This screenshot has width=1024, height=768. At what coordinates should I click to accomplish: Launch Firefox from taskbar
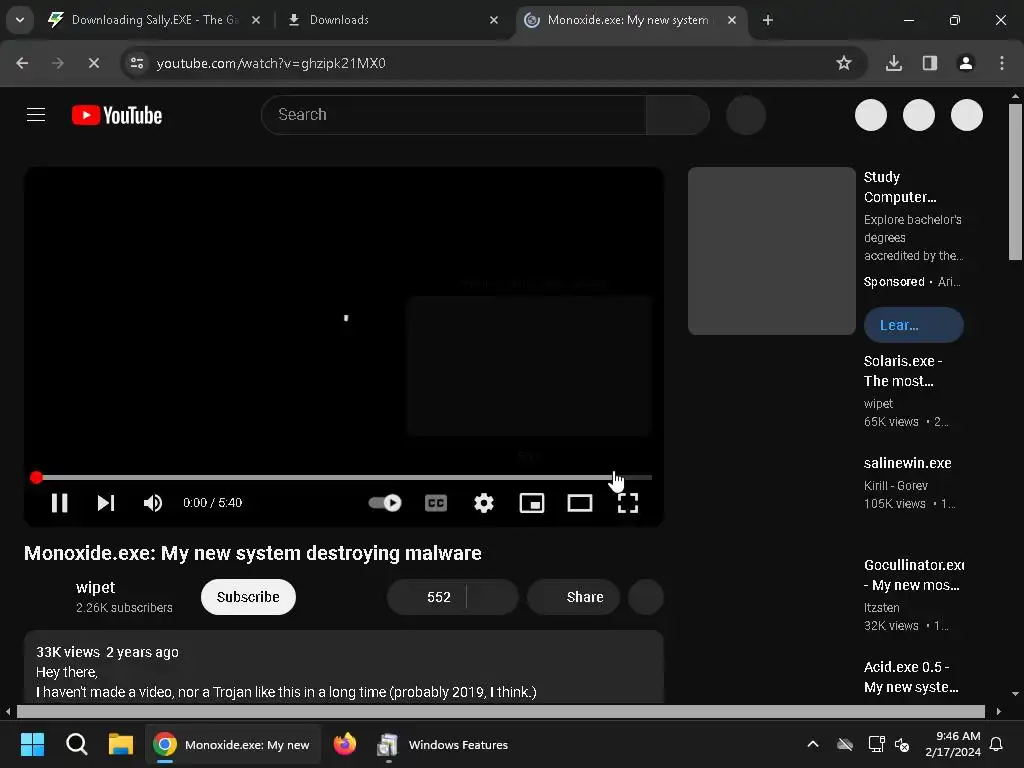click(x=345, y=744)
